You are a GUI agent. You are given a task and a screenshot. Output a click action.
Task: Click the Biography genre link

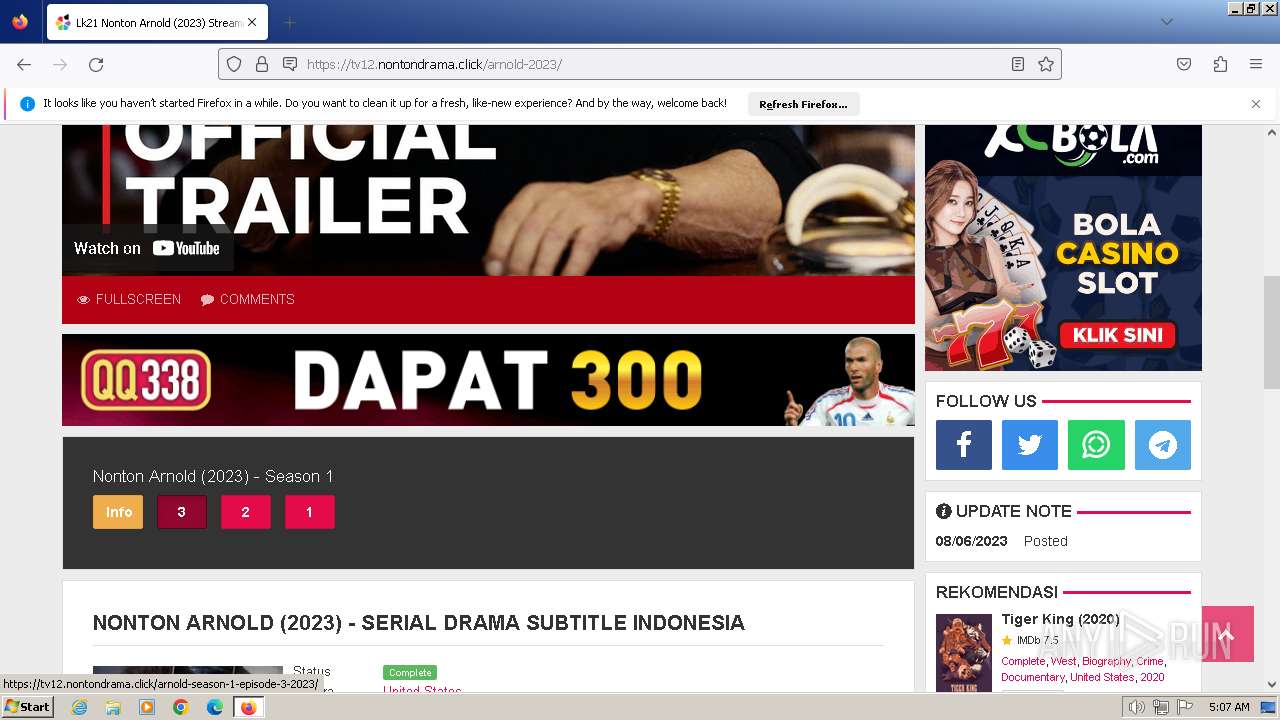[1106, 661]
